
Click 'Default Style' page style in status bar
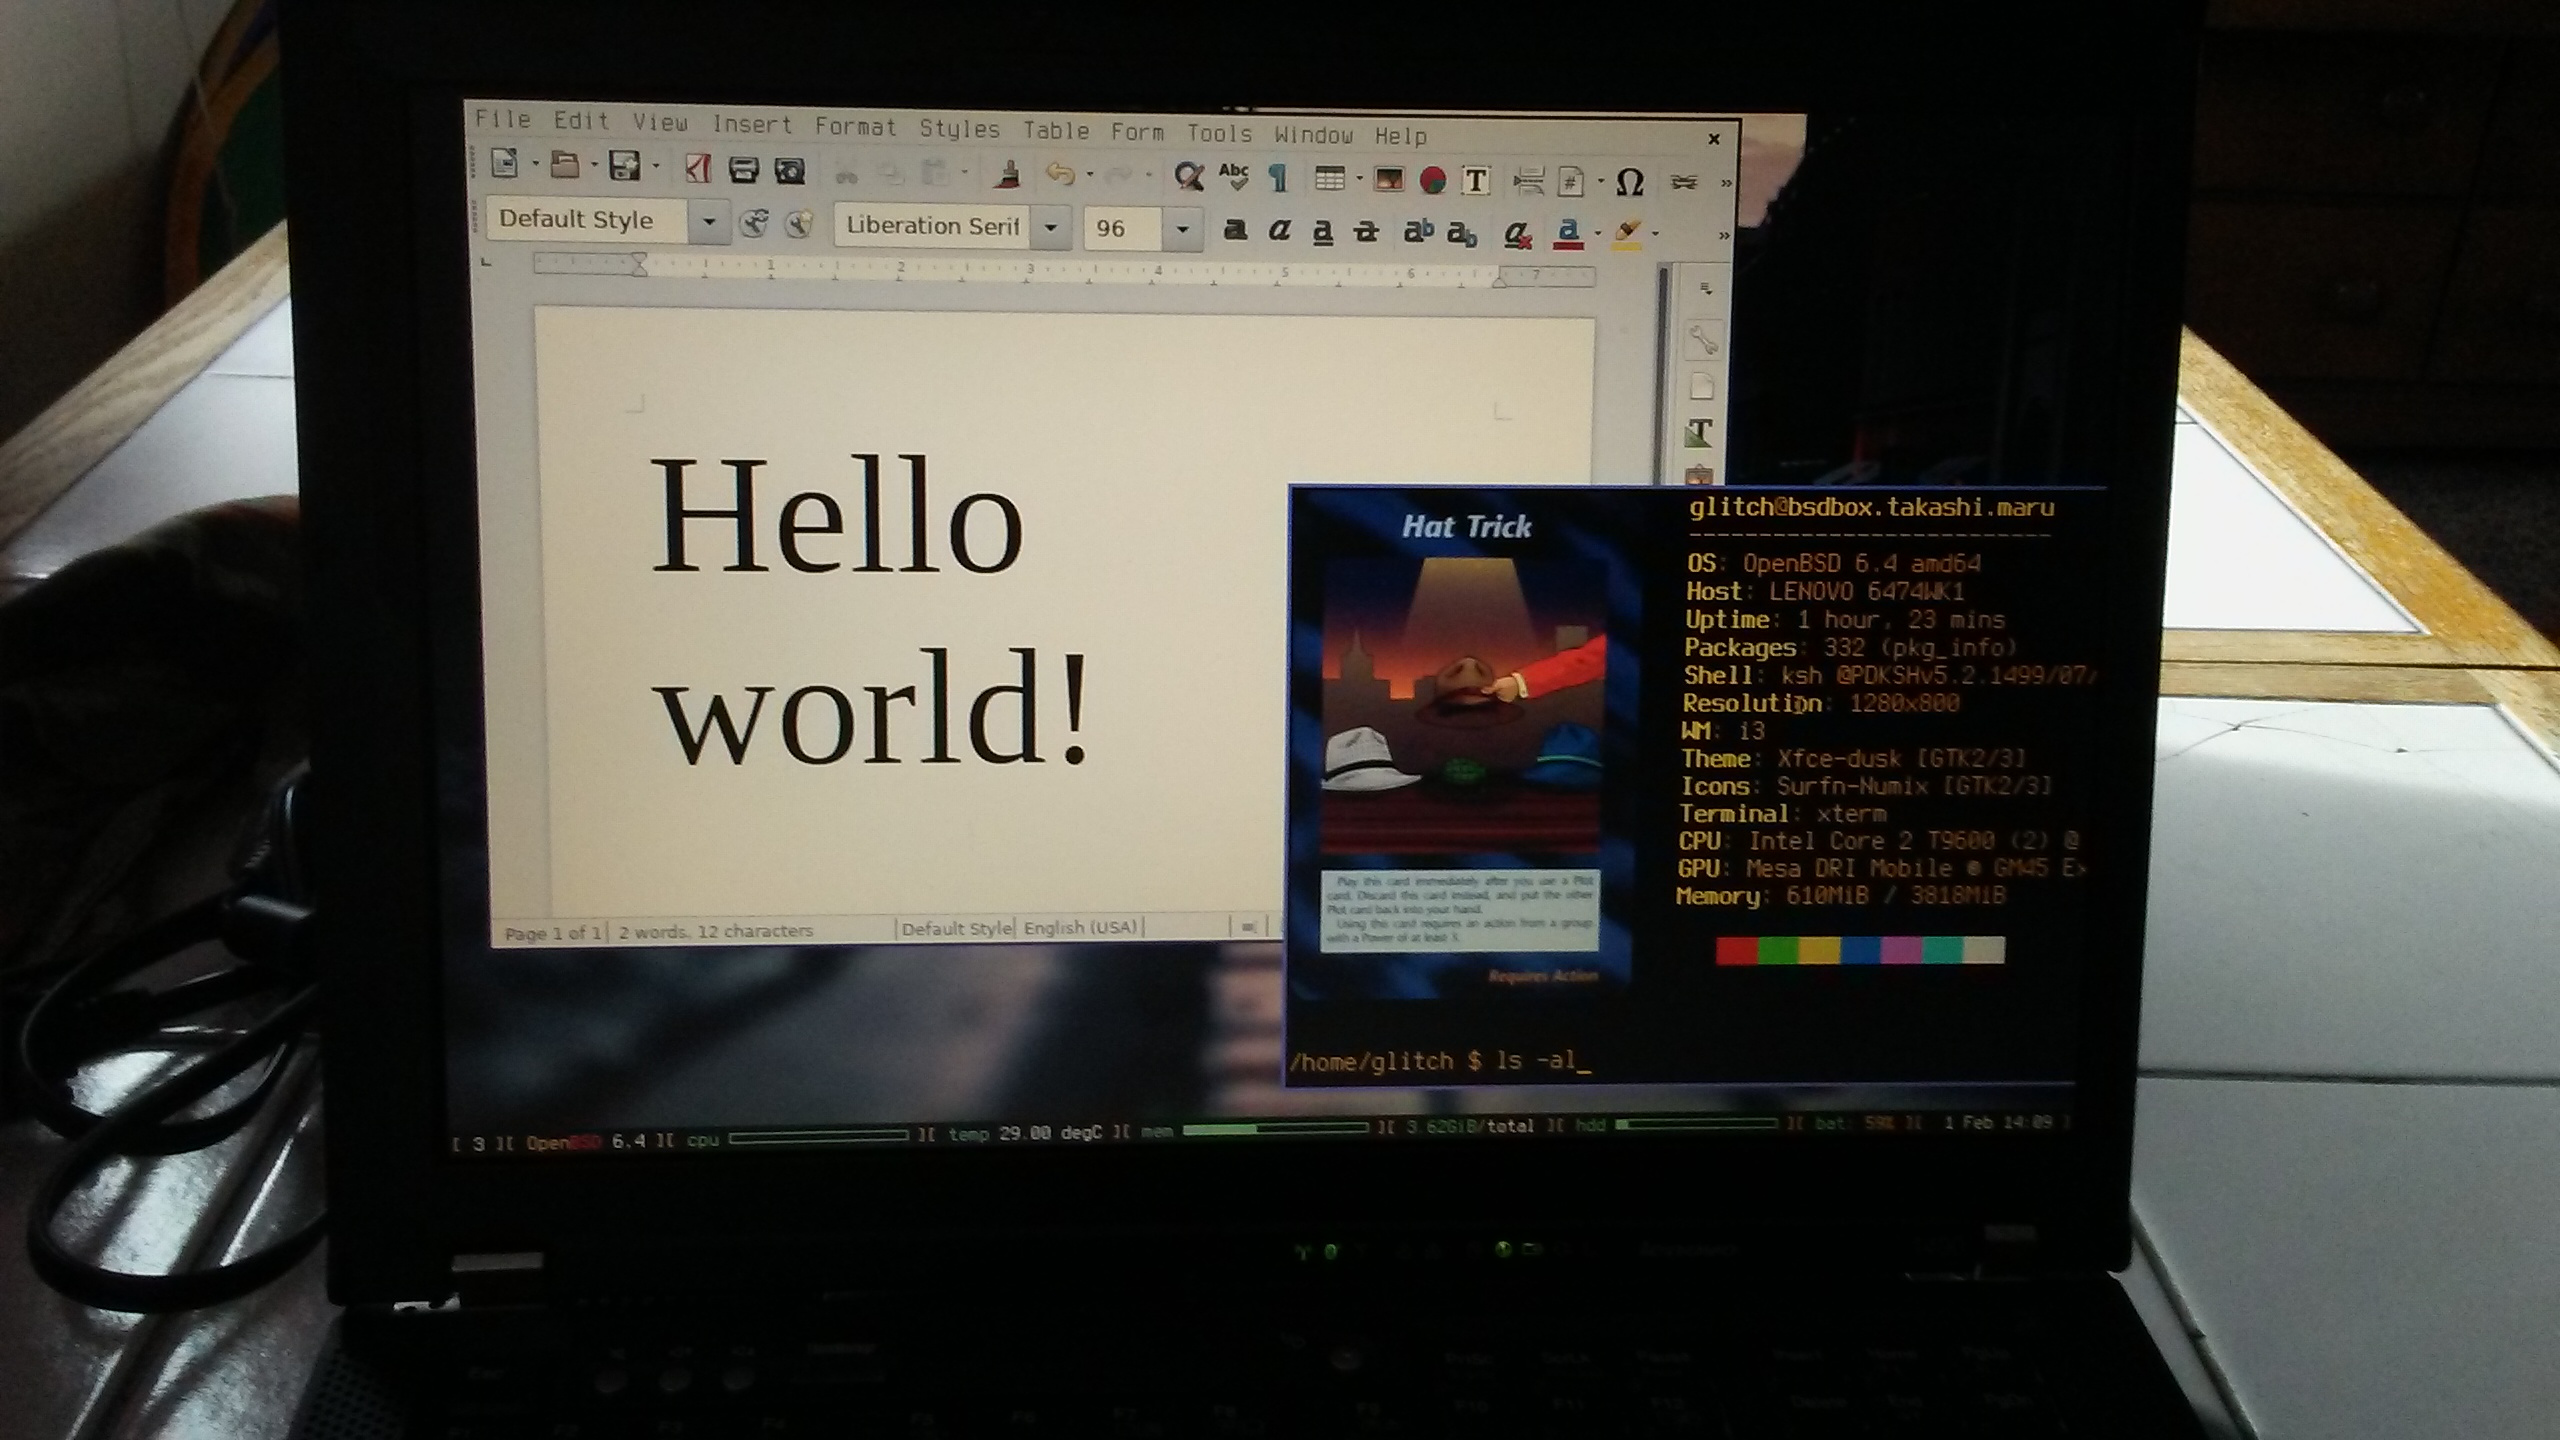tap(957, 929)
